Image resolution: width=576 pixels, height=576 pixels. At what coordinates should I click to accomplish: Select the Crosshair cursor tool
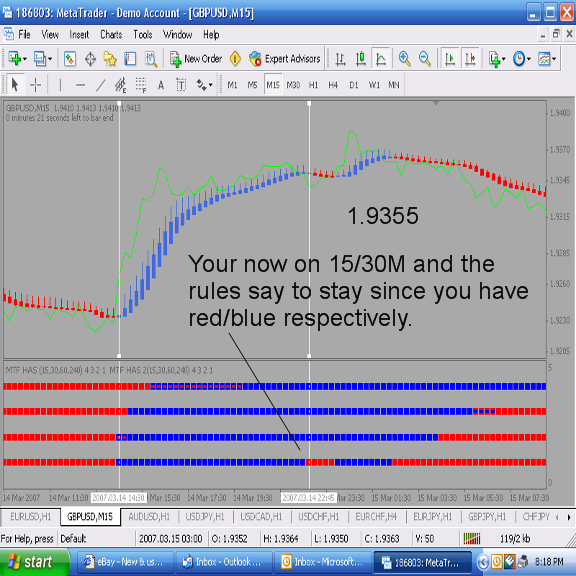point(36,85)
